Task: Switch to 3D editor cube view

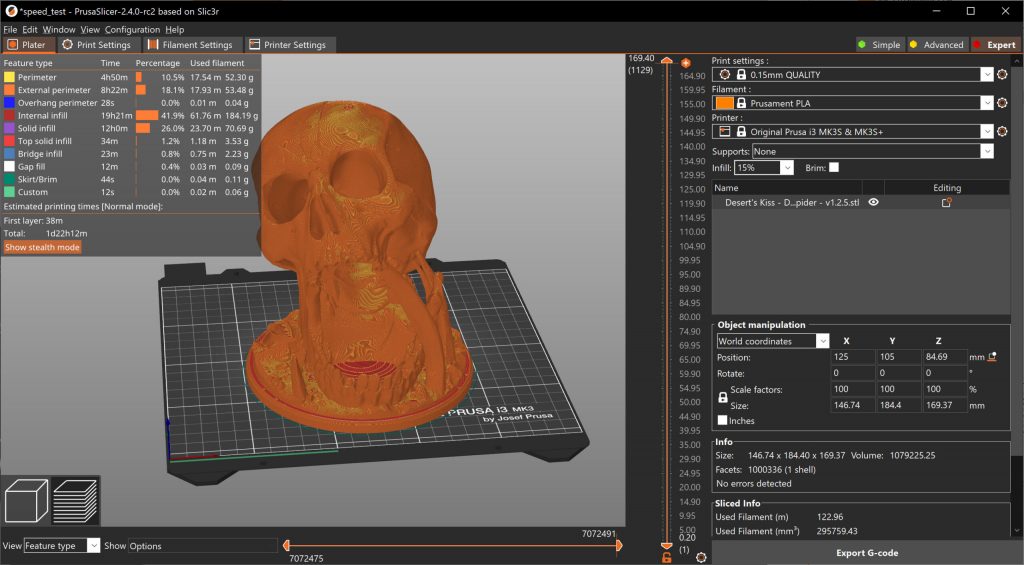Action: tap(24, 500)
